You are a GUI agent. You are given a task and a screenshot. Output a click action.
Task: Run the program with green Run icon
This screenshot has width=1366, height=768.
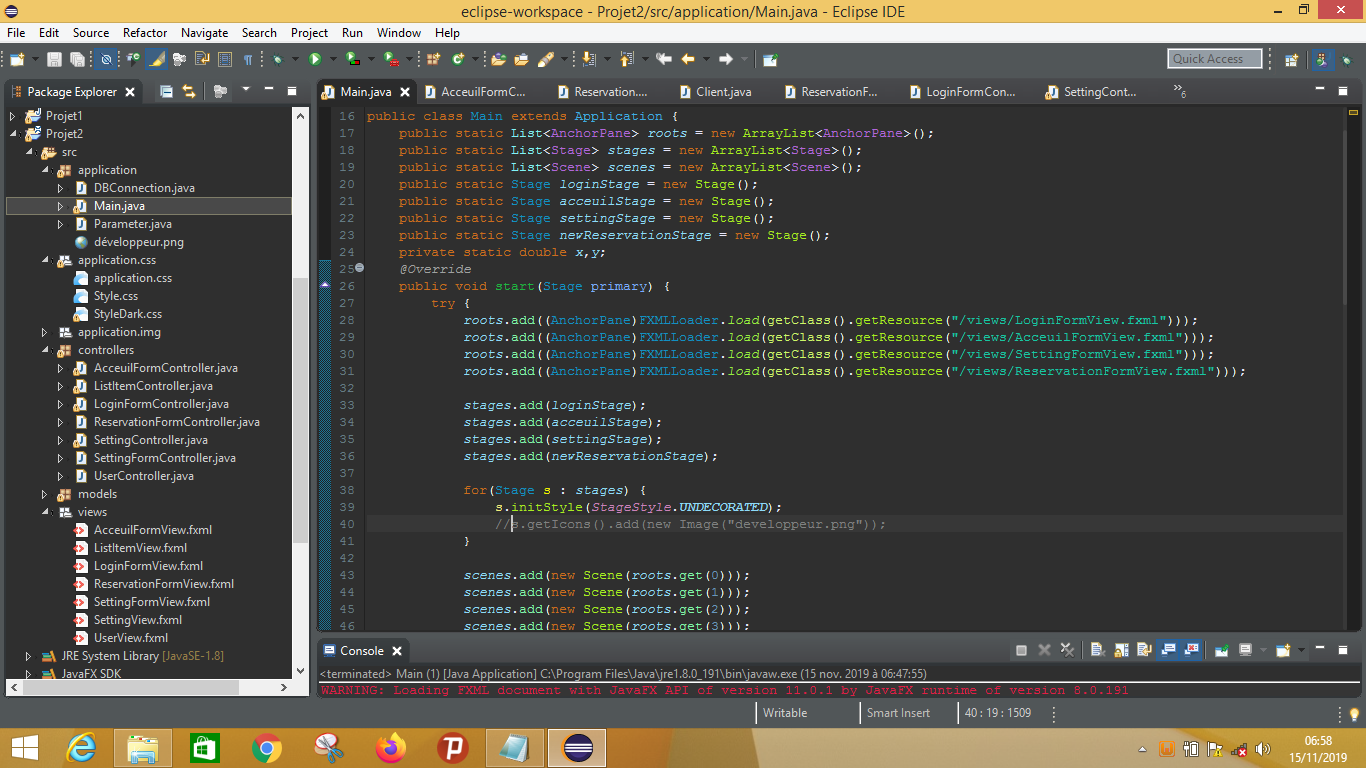314,59
